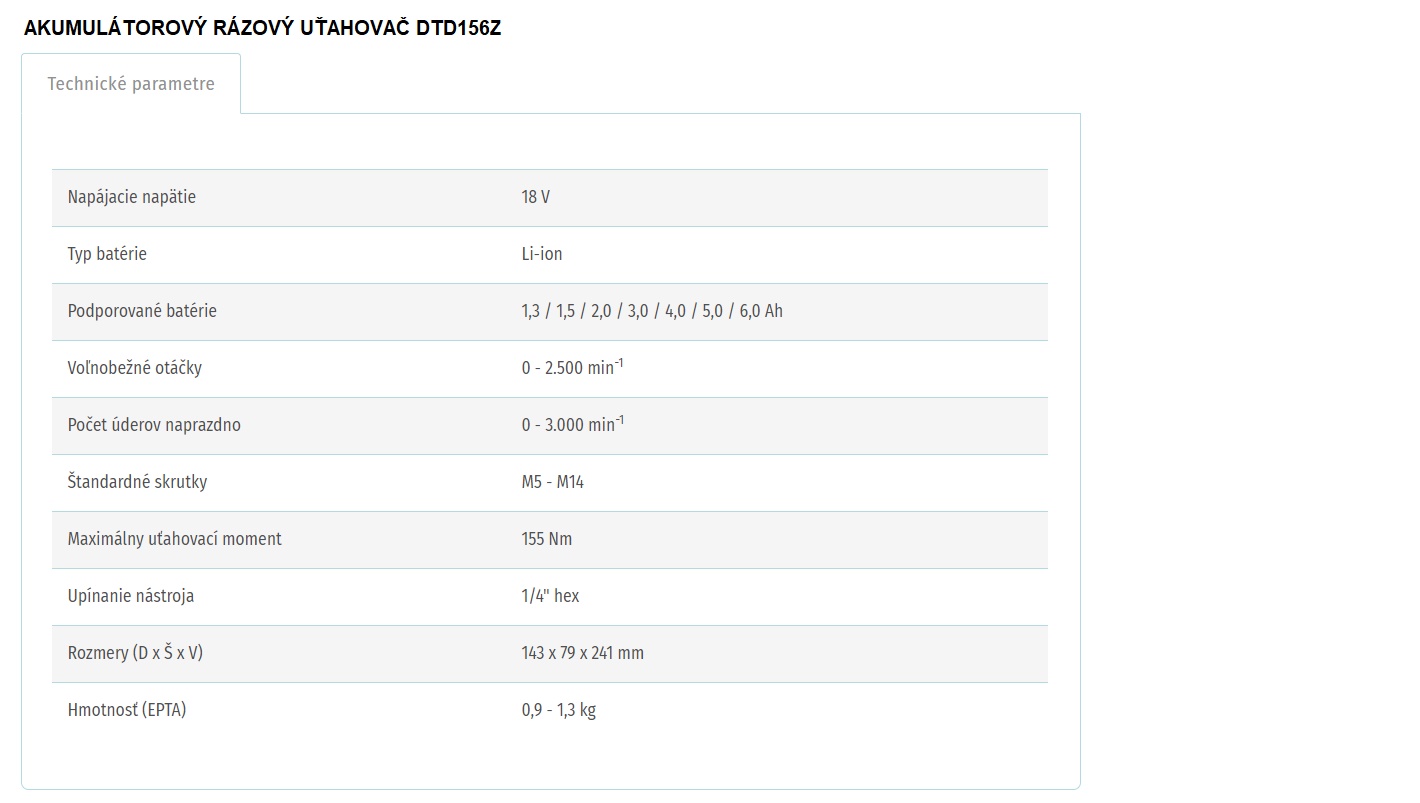
Task: Click the supported battery capacities Ah value
Action: click(x=652, y=311)
